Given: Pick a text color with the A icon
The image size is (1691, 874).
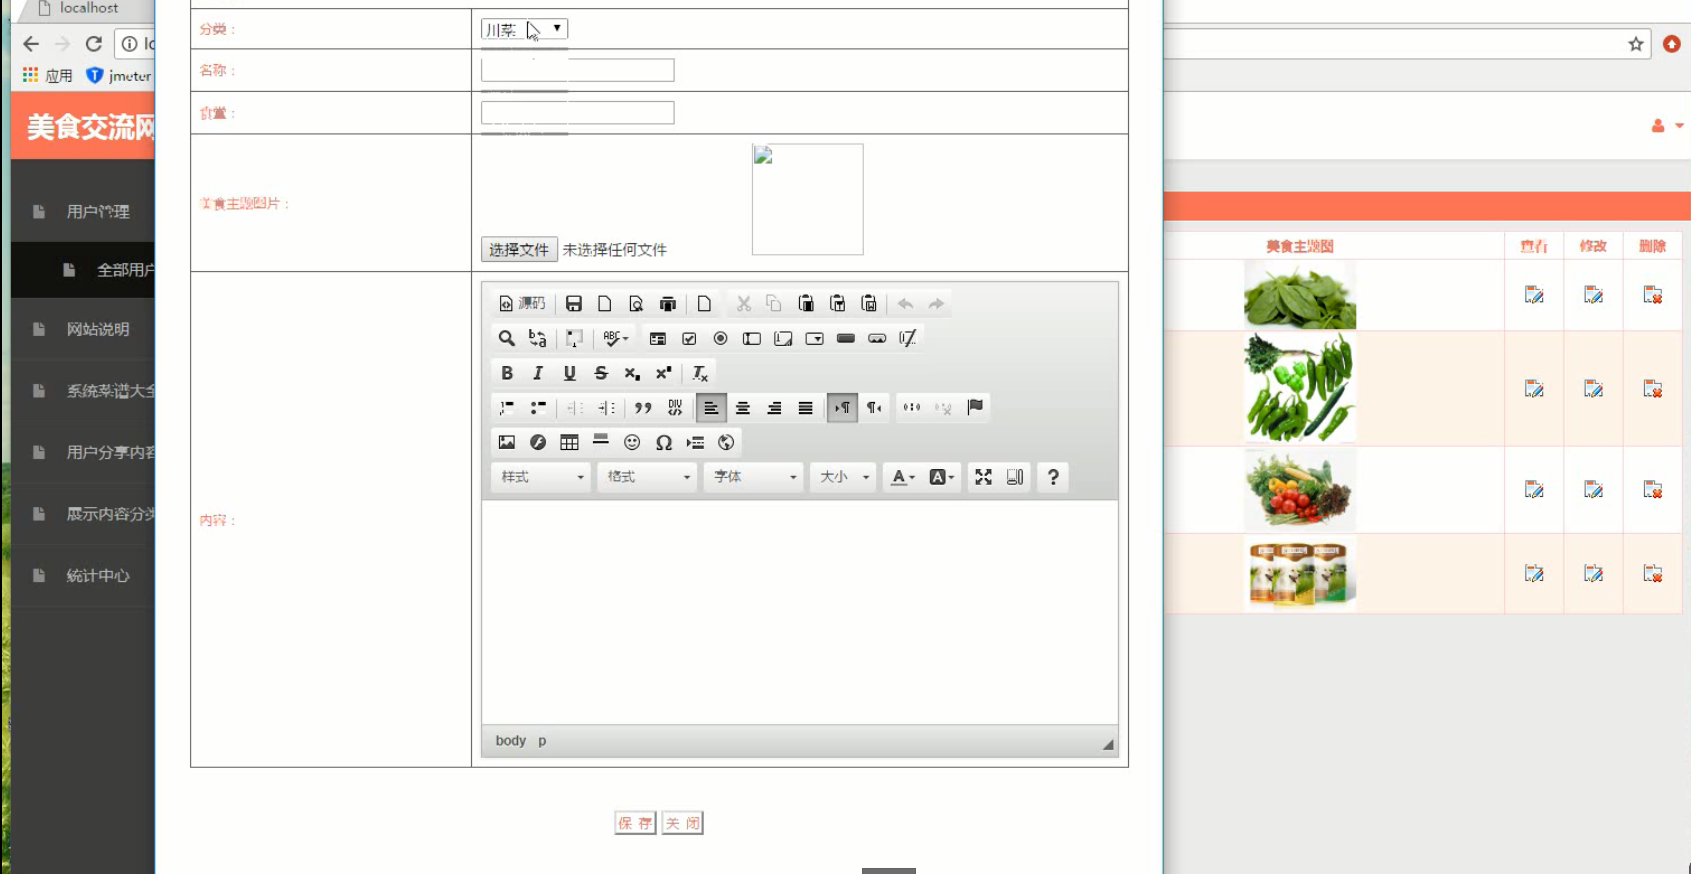Looking at the screenshot, I should tap(903, 477).
